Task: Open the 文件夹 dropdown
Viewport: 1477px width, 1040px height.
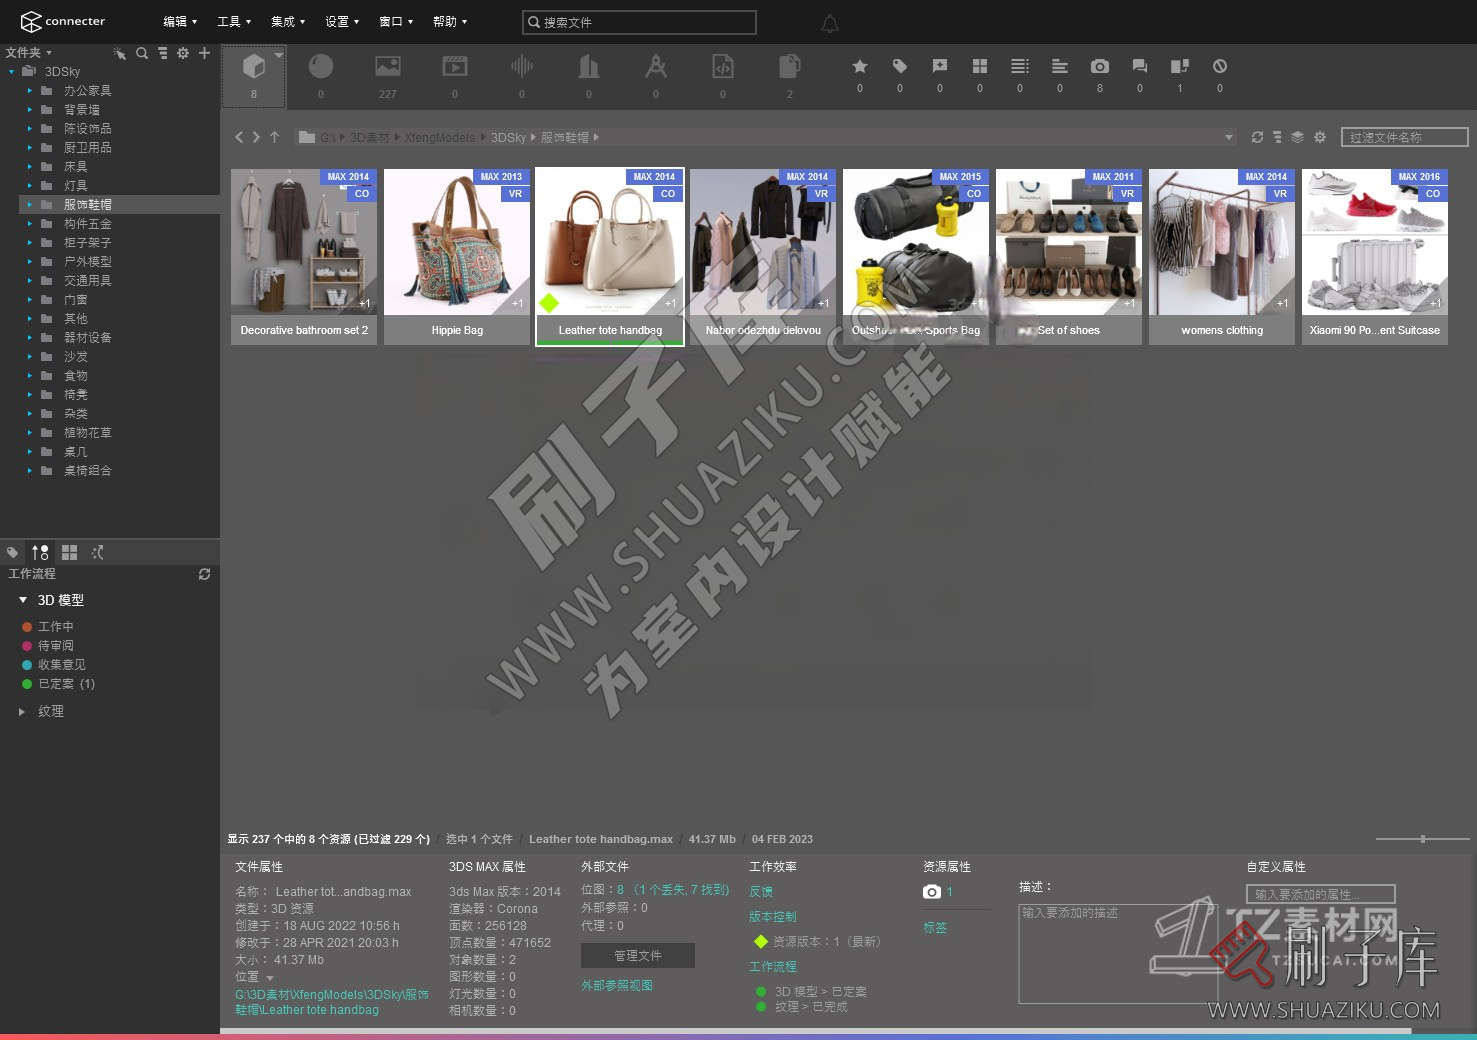Action: tap(30, 52)
